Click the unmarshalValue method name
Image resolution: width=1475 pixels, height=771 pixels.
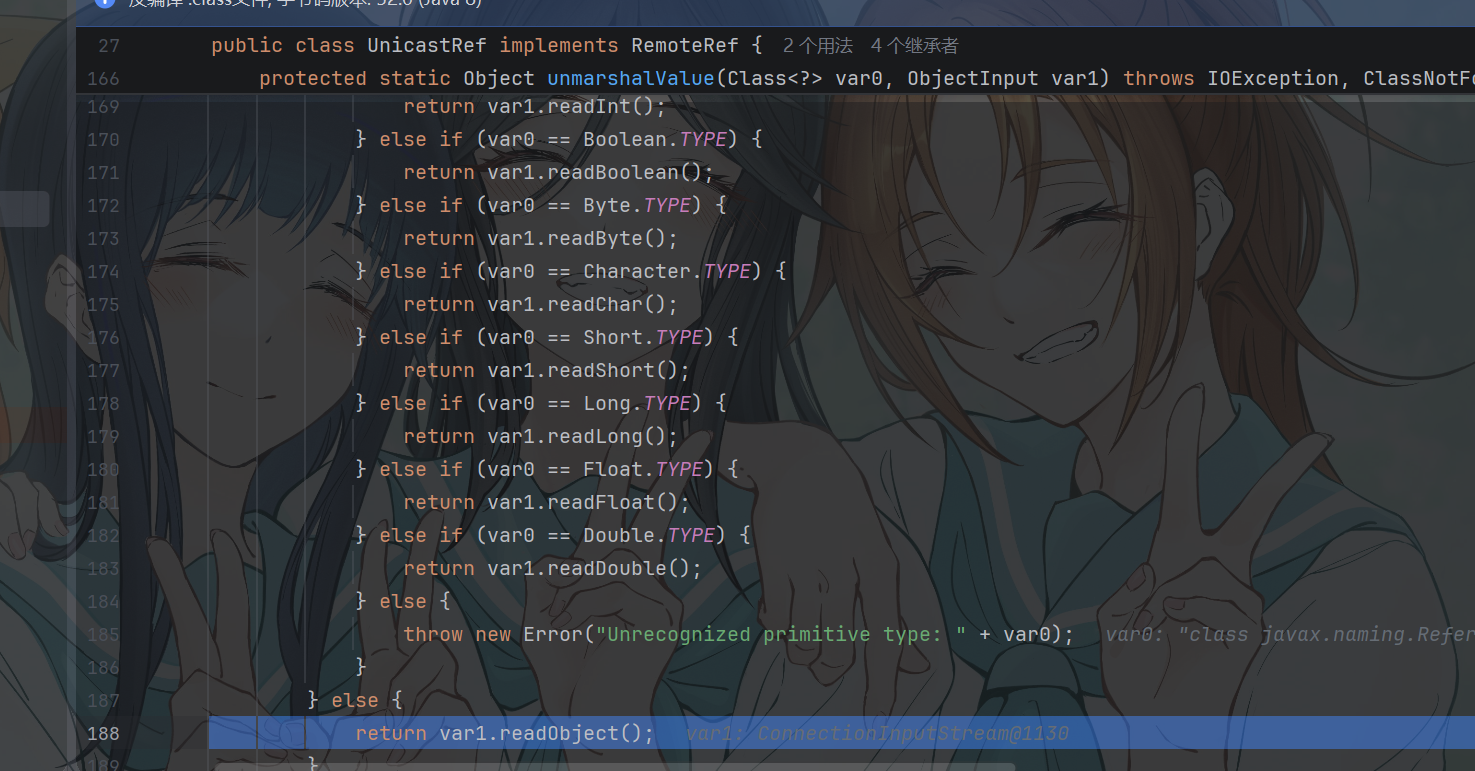[x=631, y=78]
